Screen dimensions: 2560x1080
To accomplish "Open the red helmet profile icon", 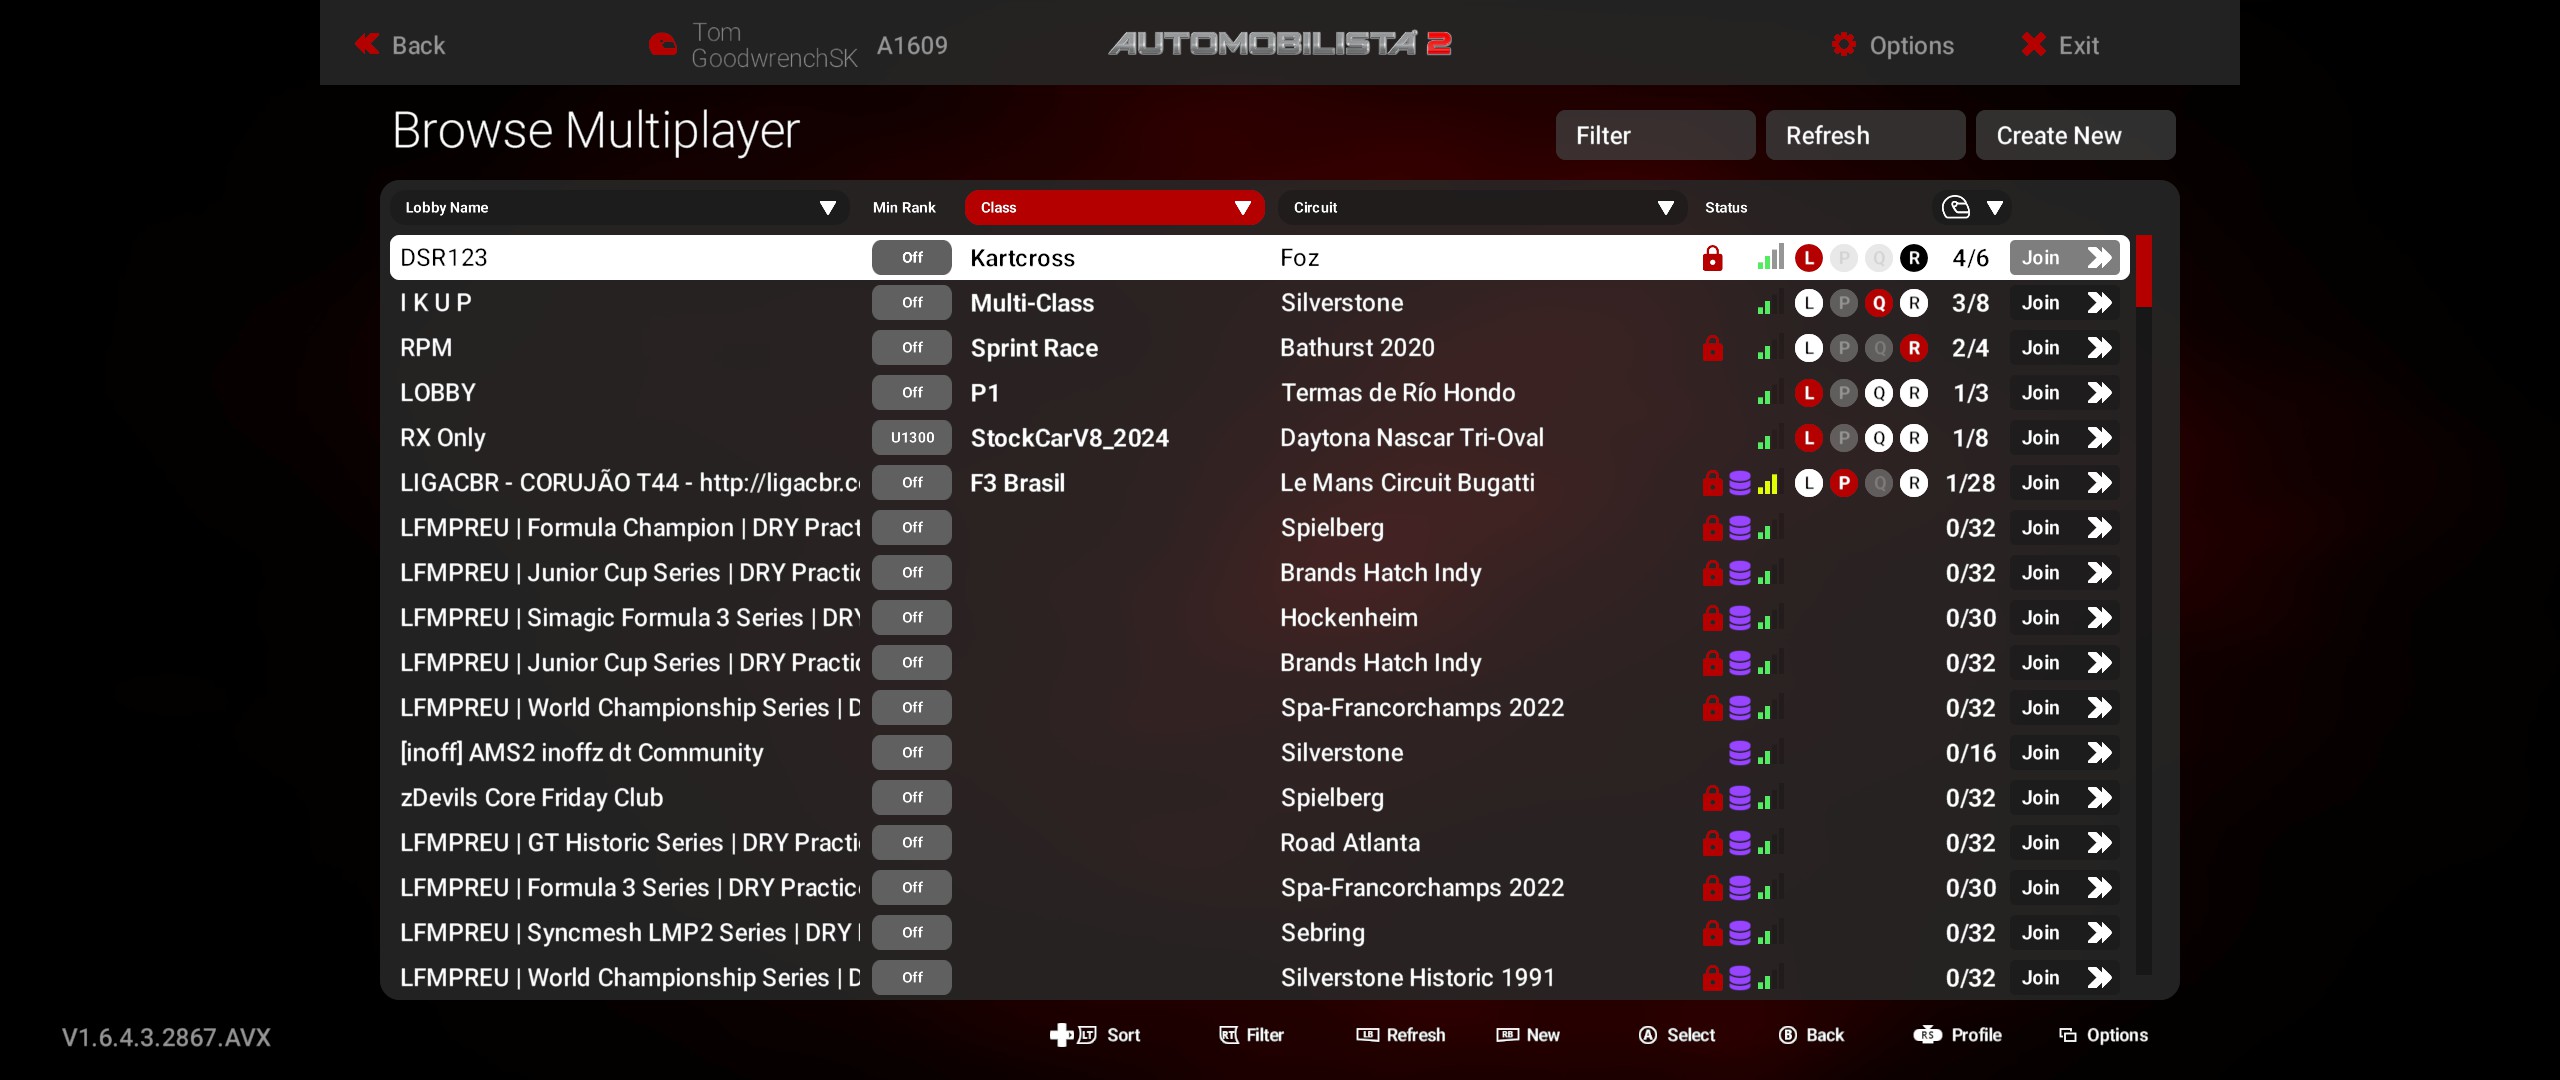I will [x=662, y=45].
